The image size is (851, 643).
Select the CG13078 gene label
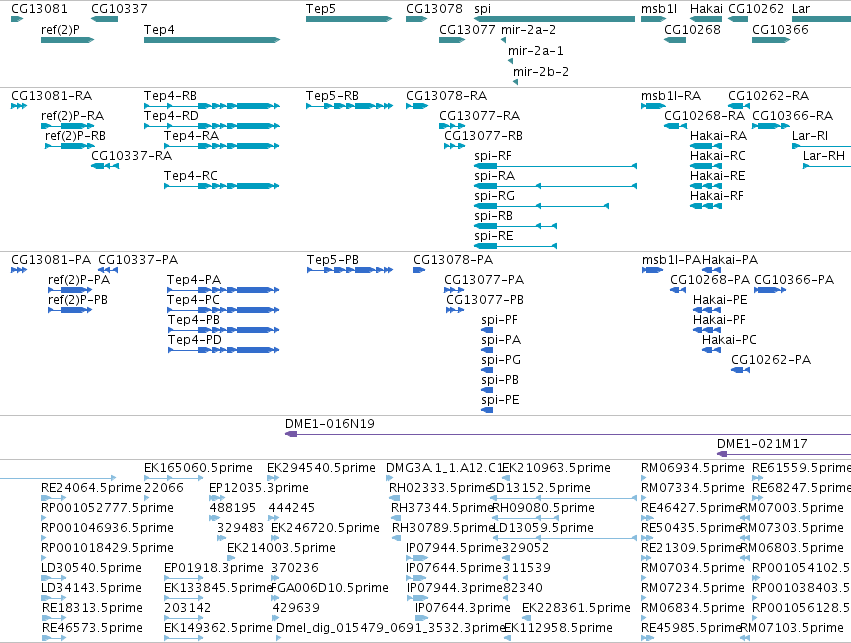coord(434,9)
